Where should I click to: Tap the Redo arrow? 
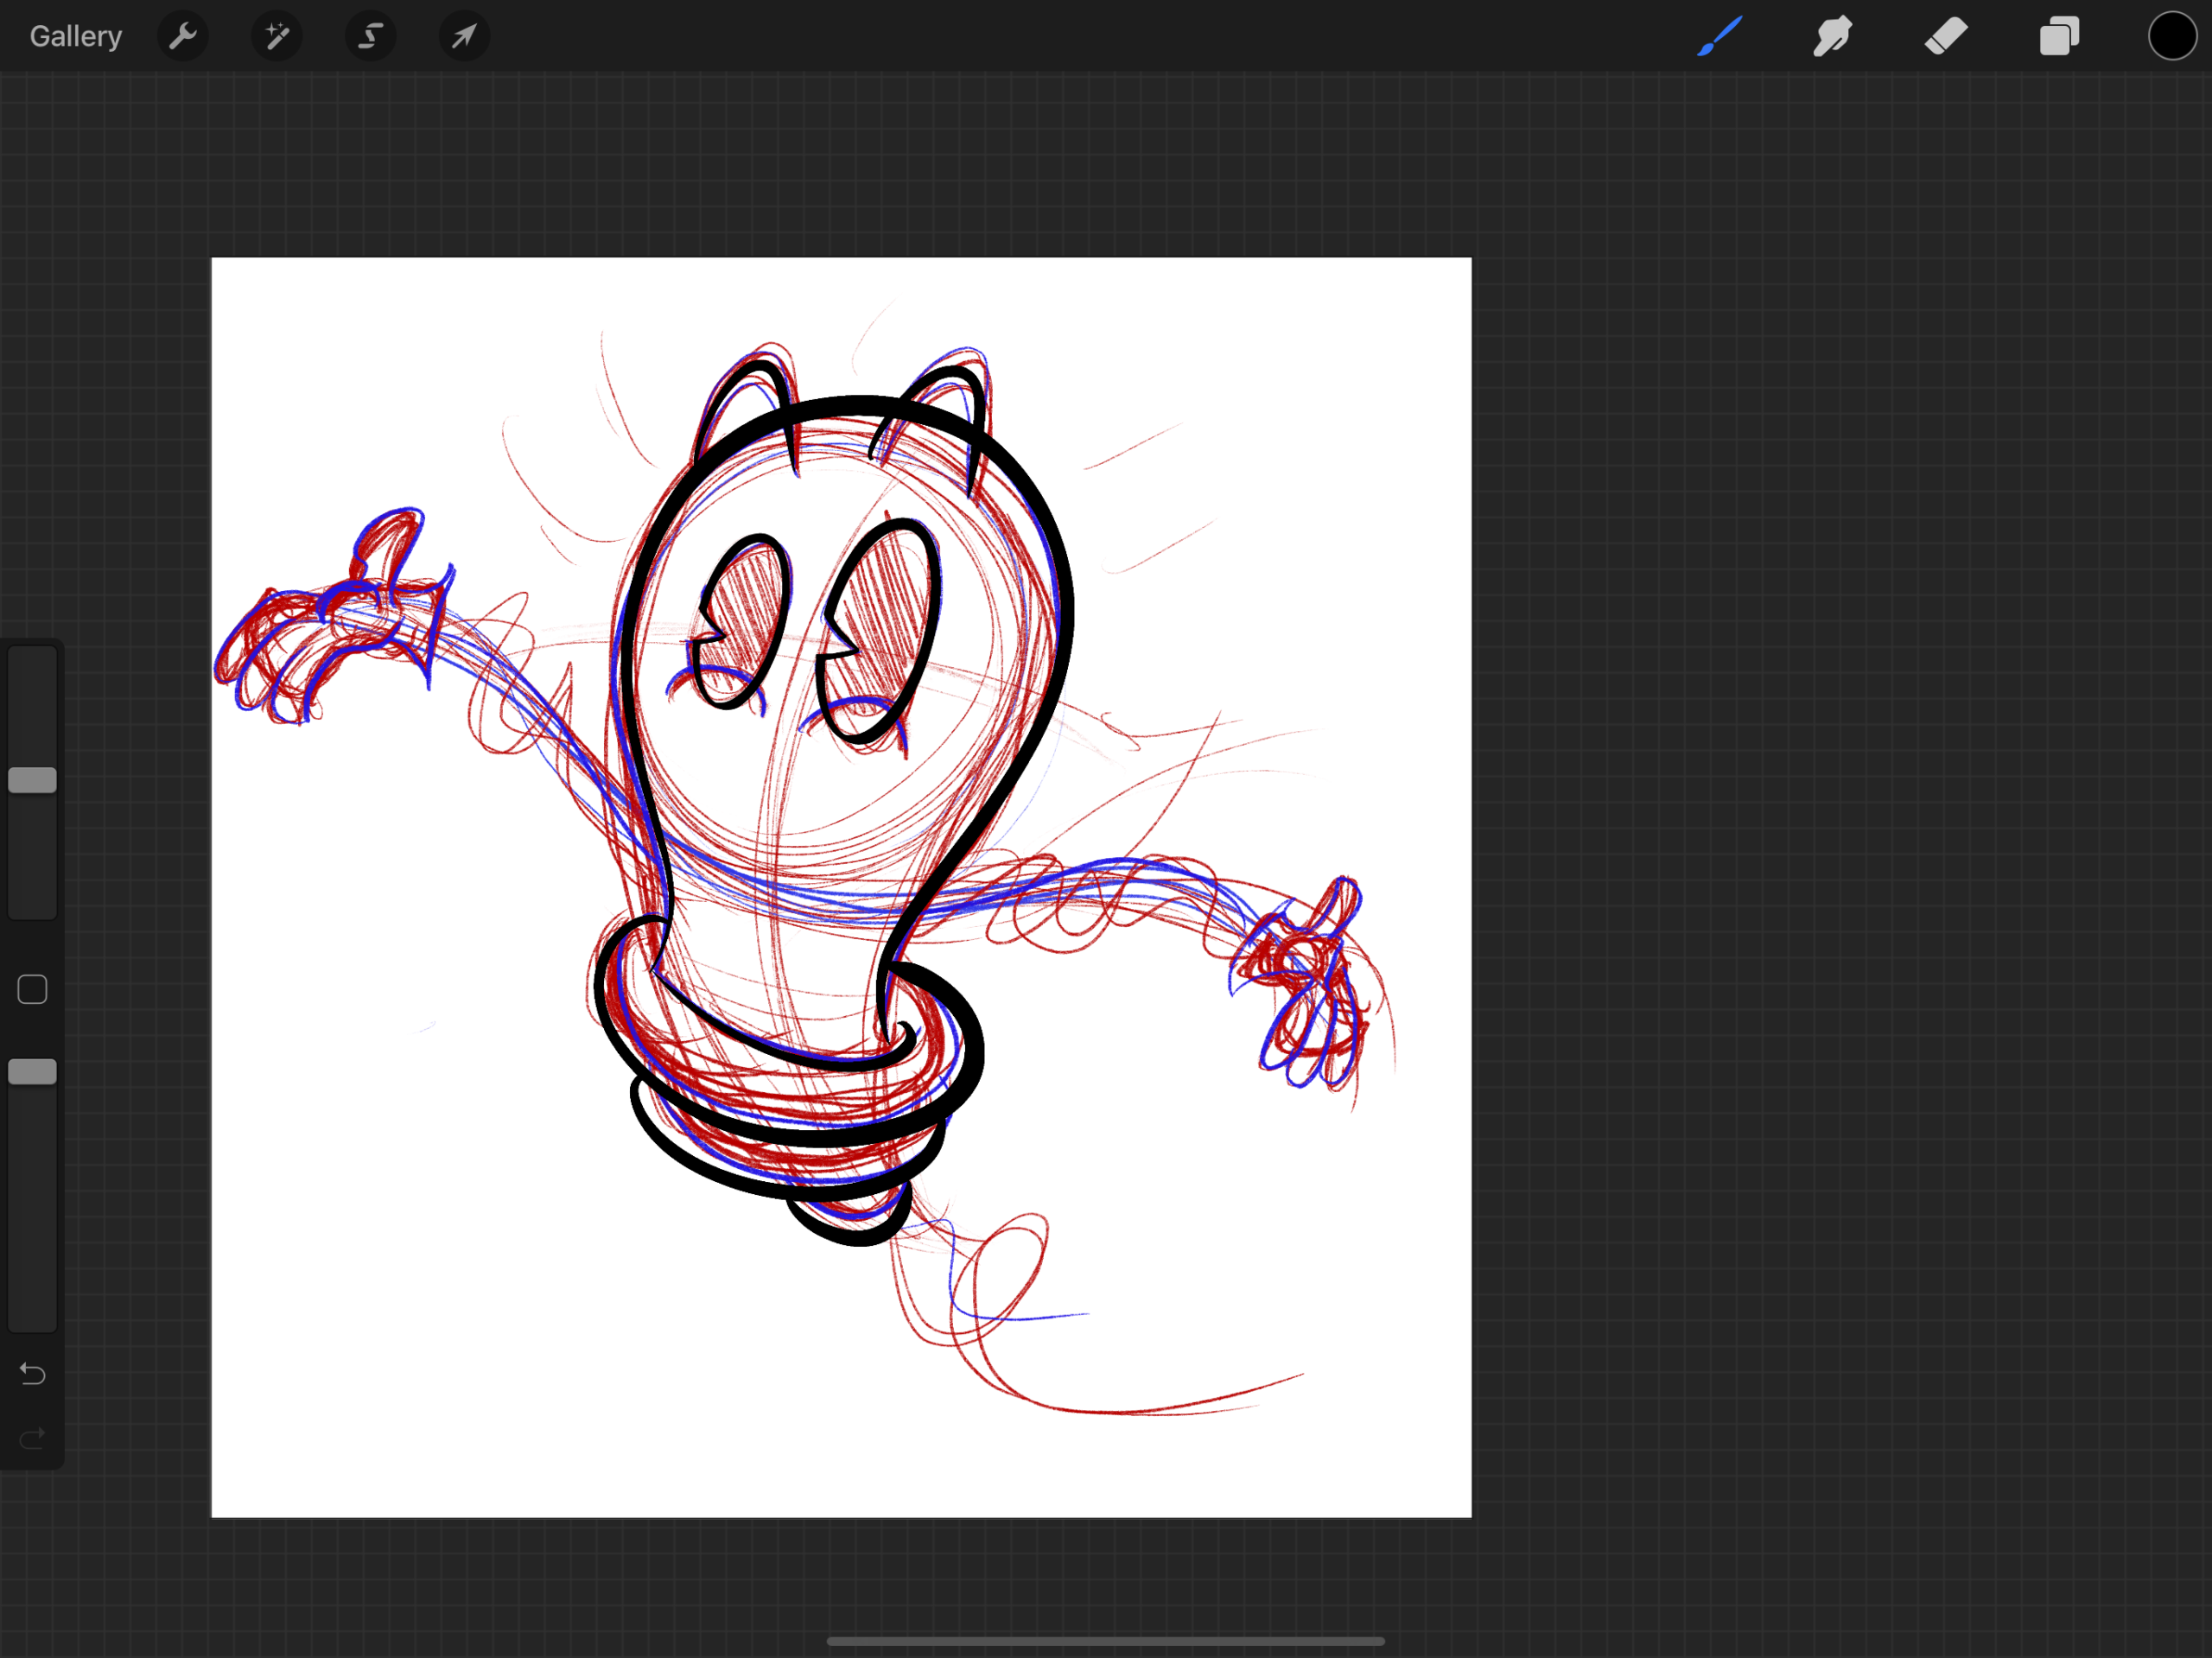tap(32, 1438)
